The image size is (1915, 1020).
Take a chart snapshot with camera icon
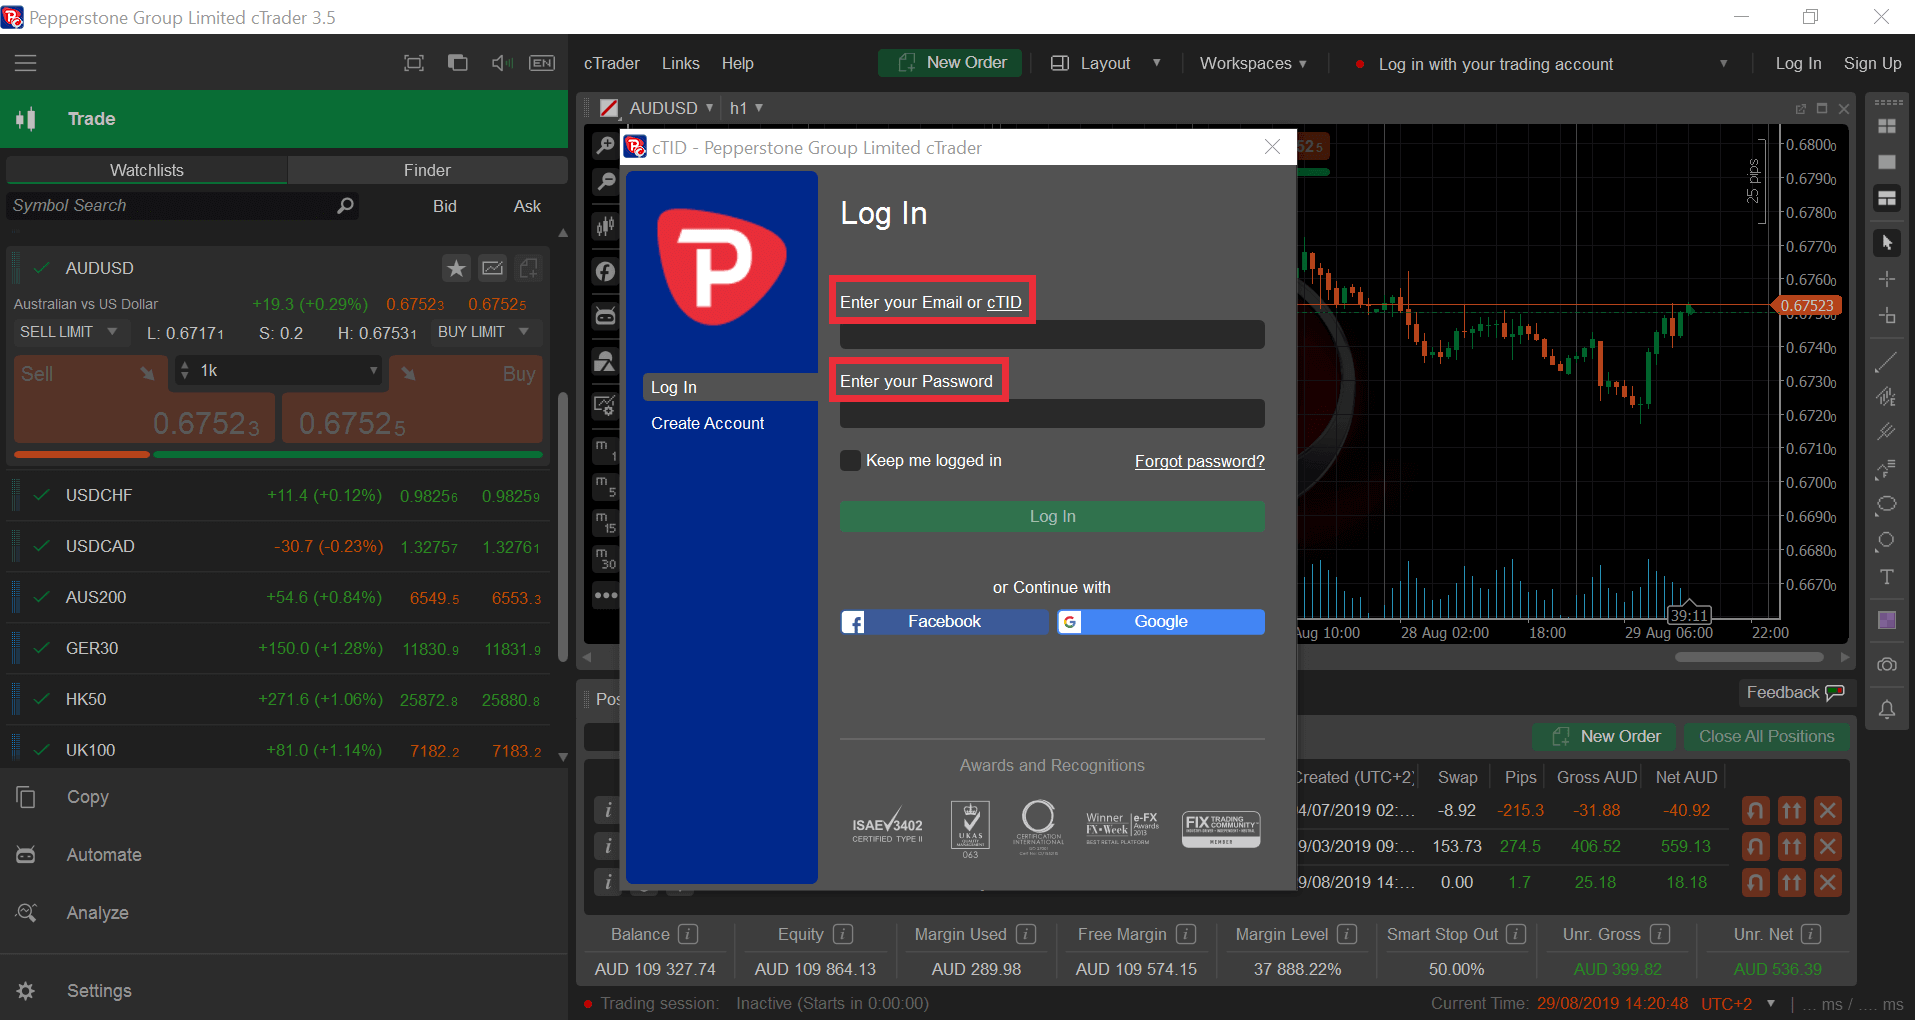pyautogui.click(x=1887, y=665)
